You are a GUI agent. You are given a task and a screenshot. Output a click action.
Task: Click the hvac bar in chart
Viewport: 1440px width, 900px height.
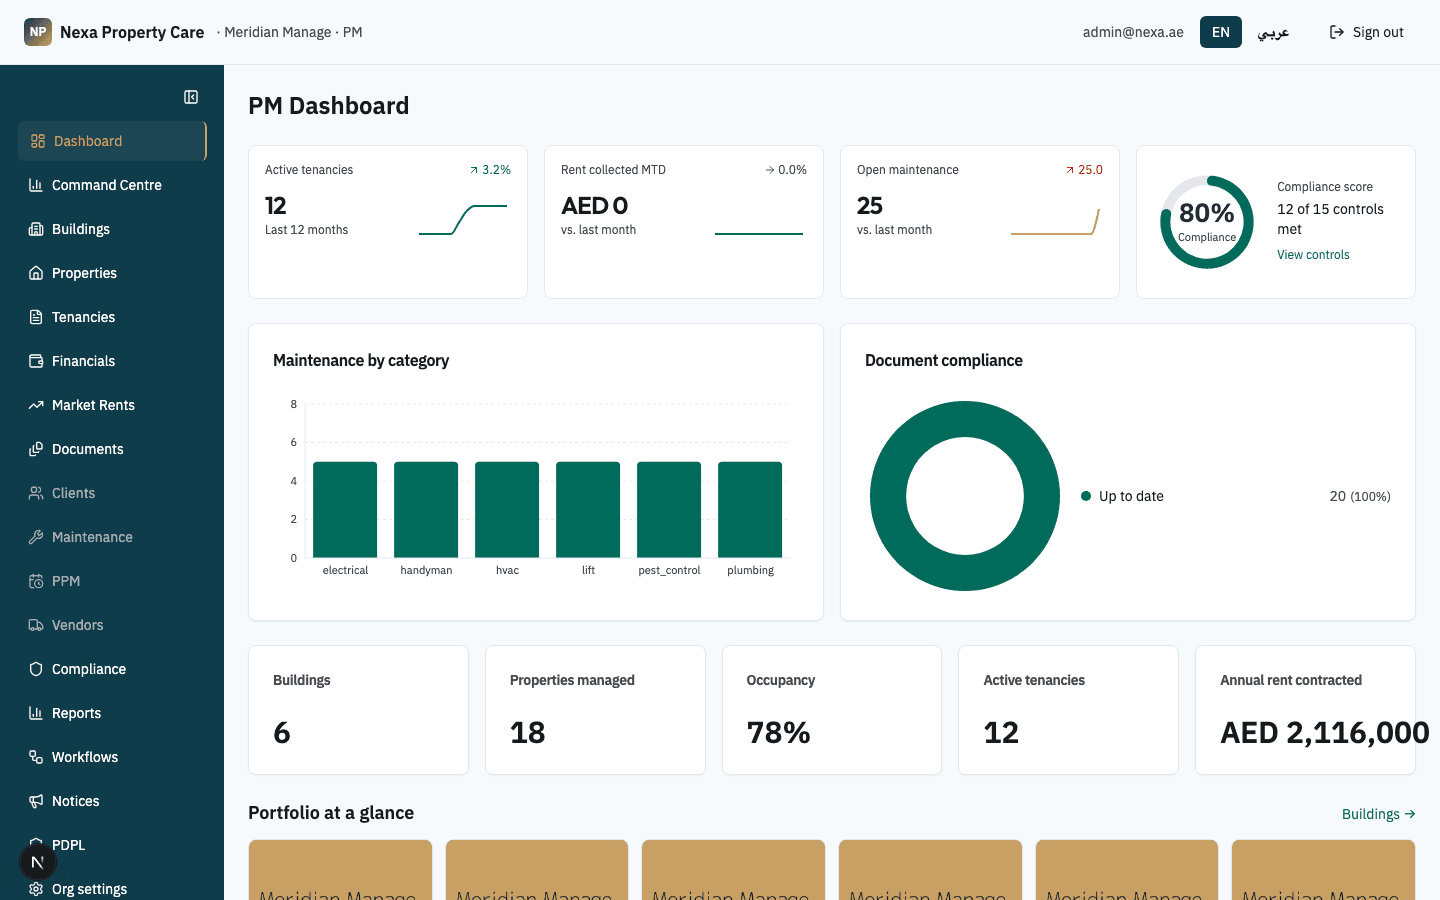tap(507, 510)
